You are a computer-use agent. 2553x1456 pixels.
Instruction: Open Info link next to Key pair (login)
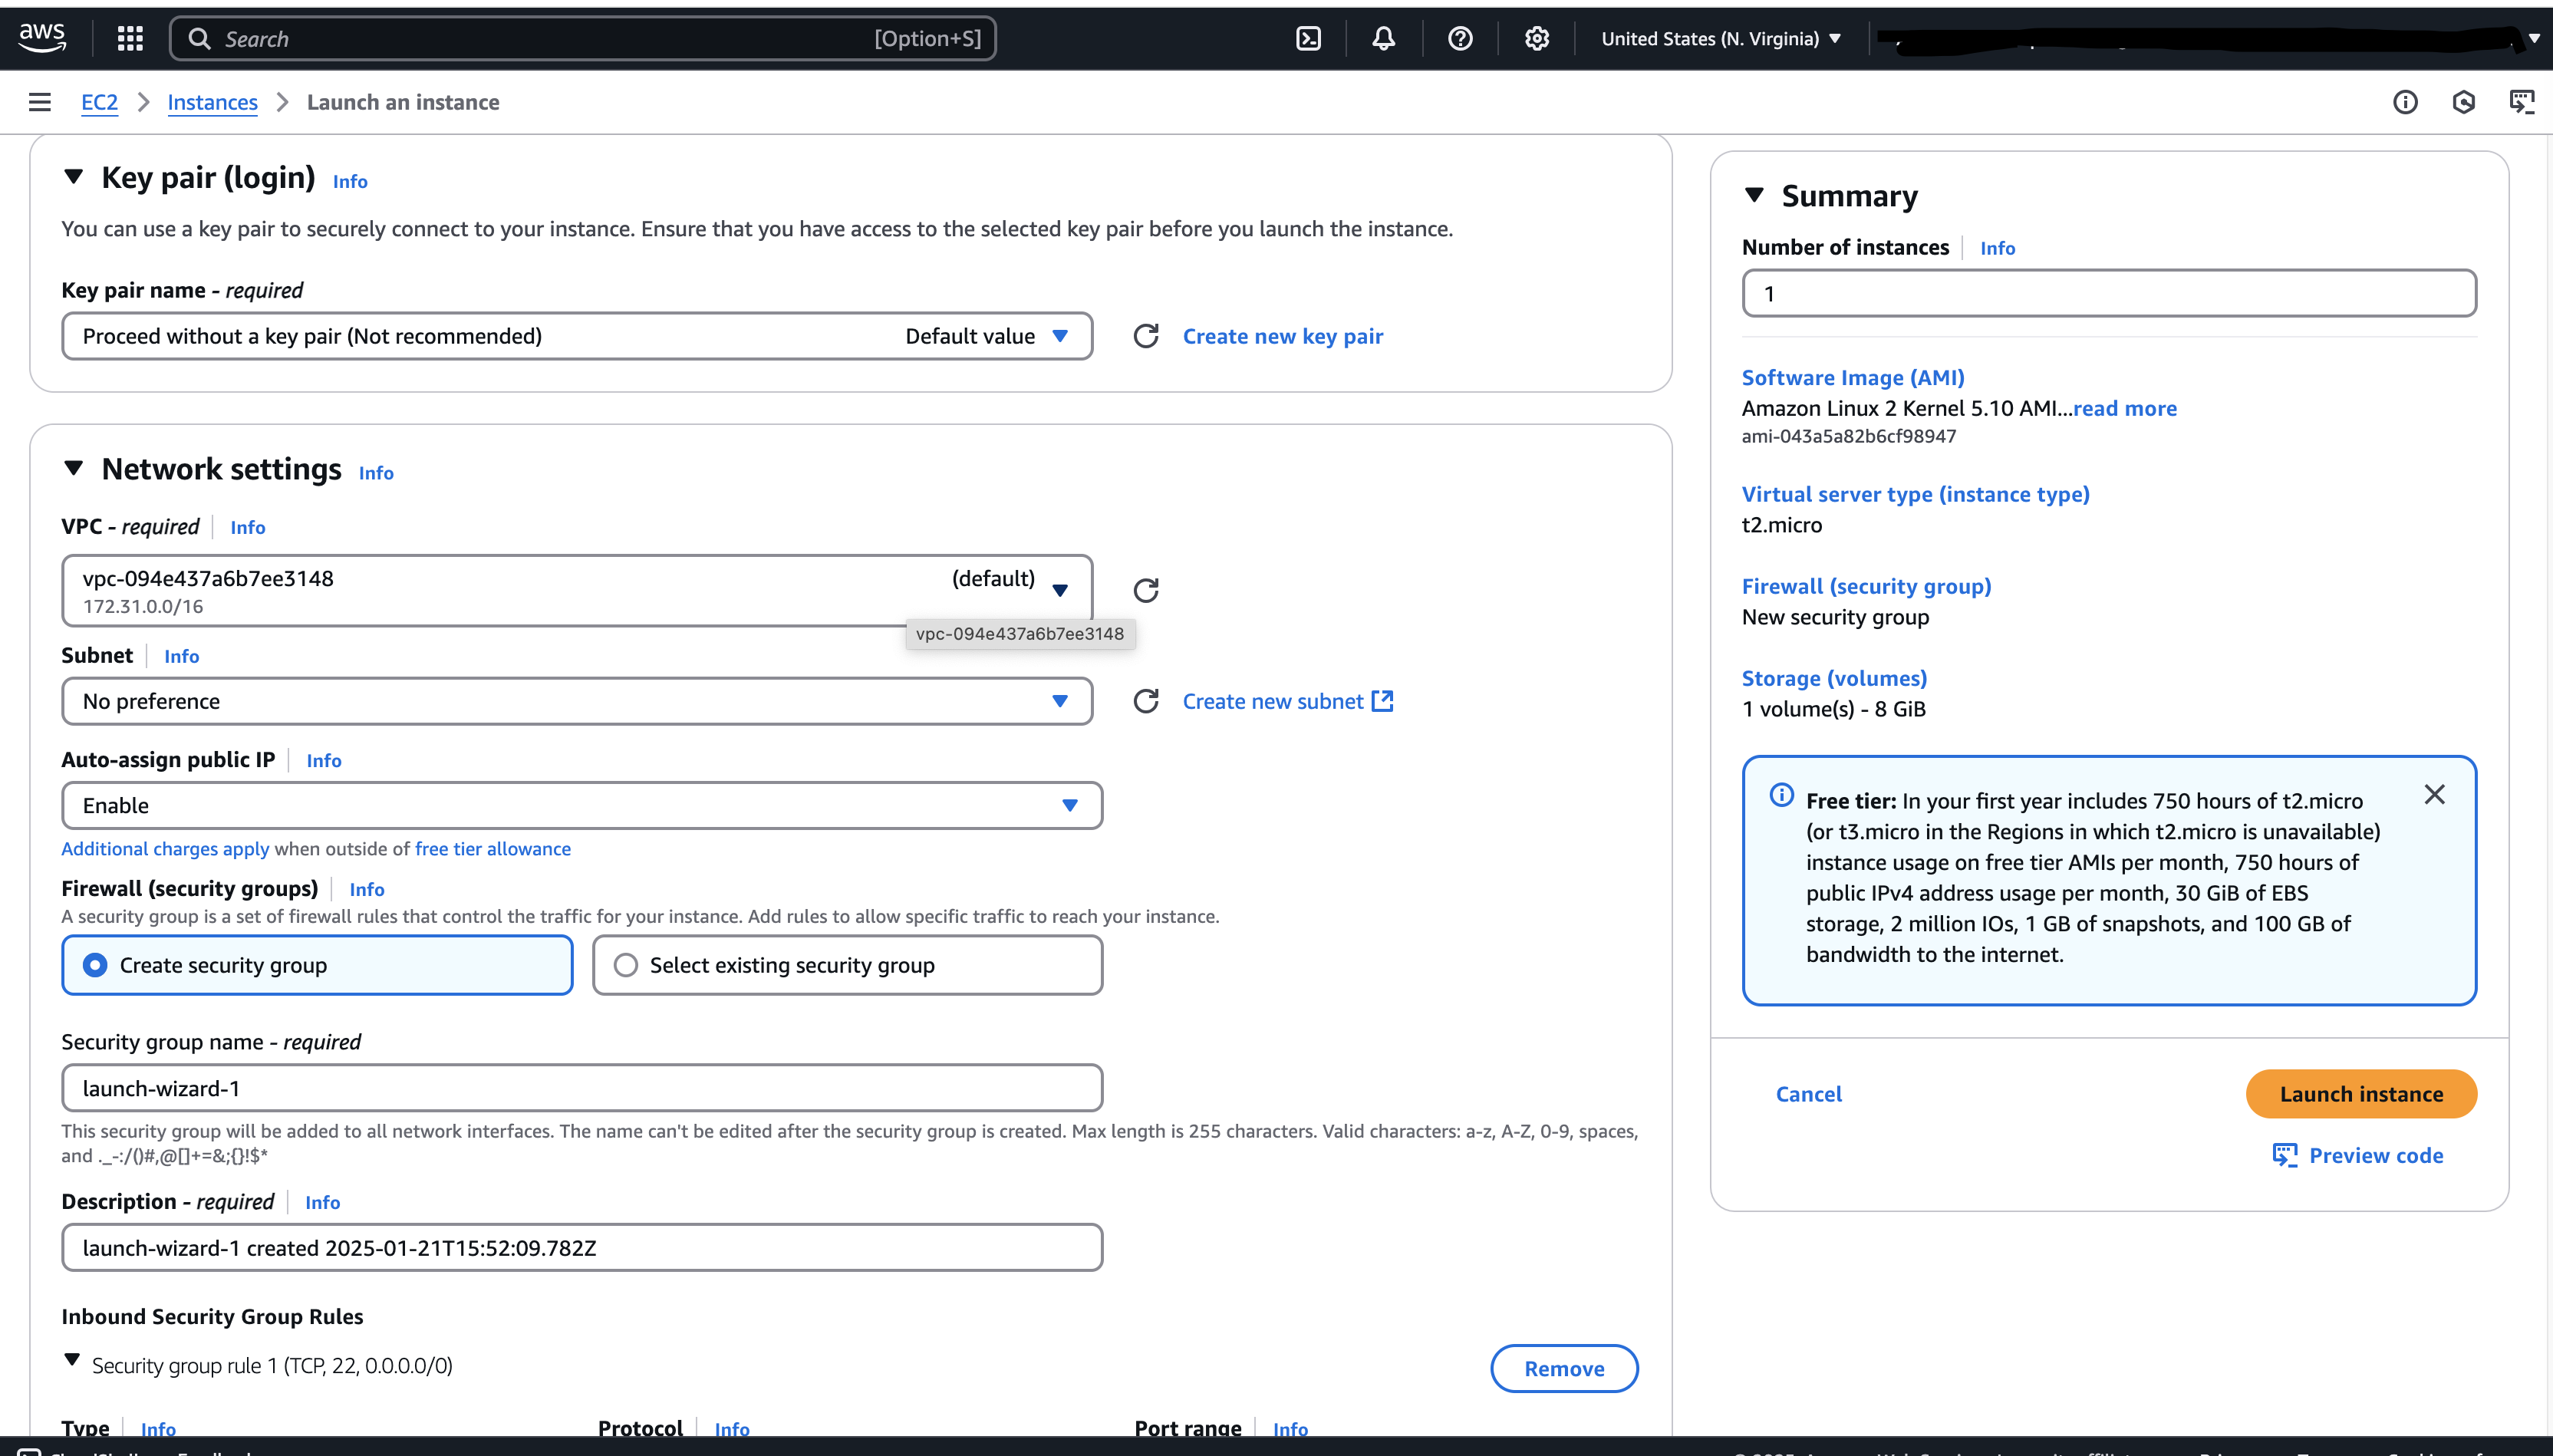coord(350,181)
